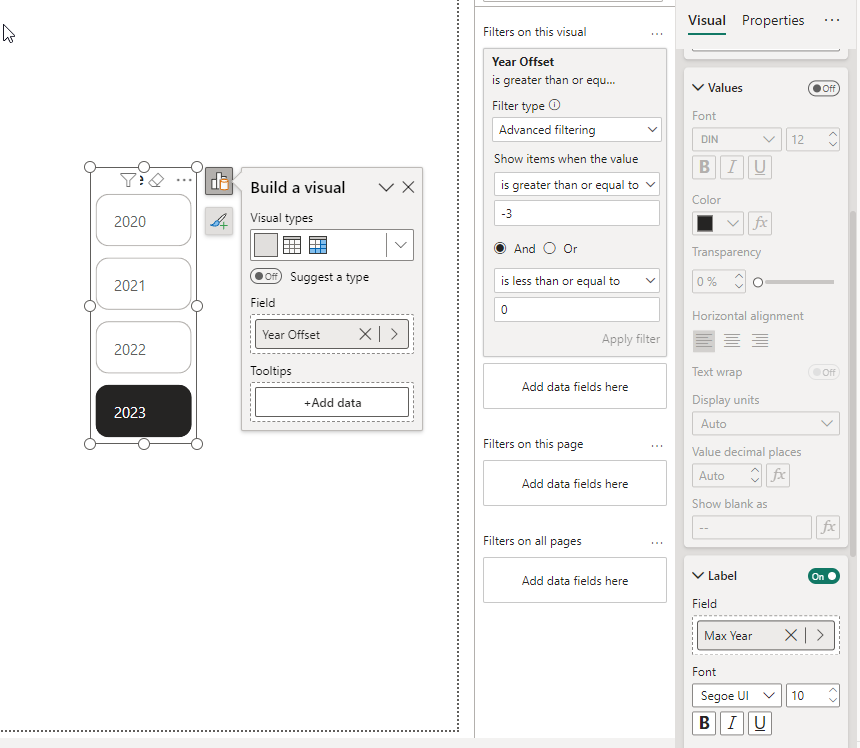
Task: Select the 2023 slicer tile
Action: click(x=143, y=411)
